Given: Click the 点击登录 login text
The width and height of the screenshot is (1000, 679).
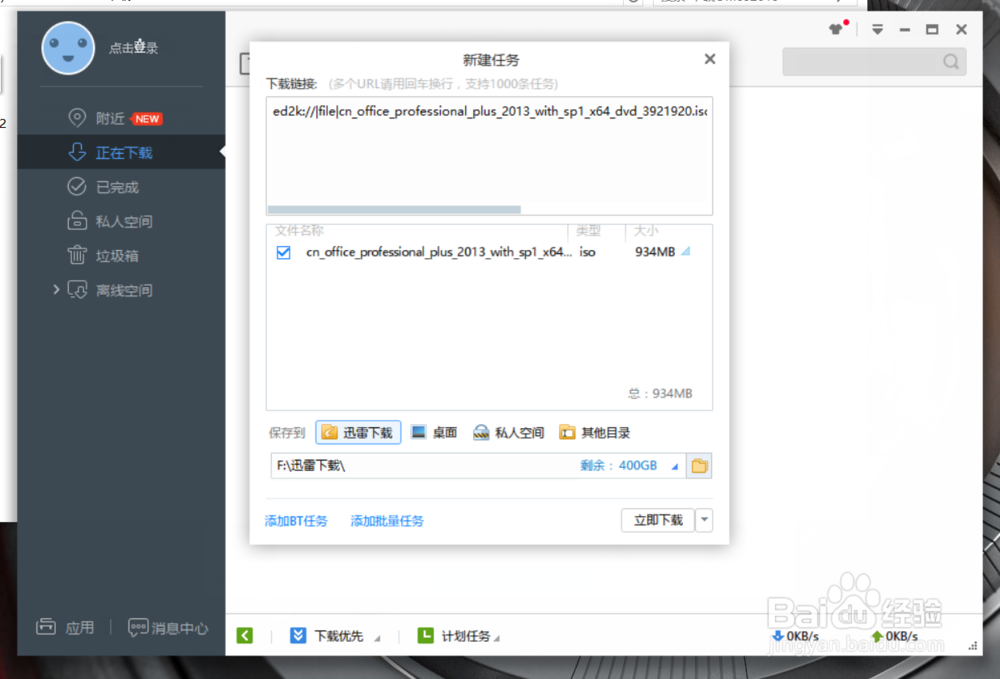Looking at the screenshot, I should coord(133,48).
